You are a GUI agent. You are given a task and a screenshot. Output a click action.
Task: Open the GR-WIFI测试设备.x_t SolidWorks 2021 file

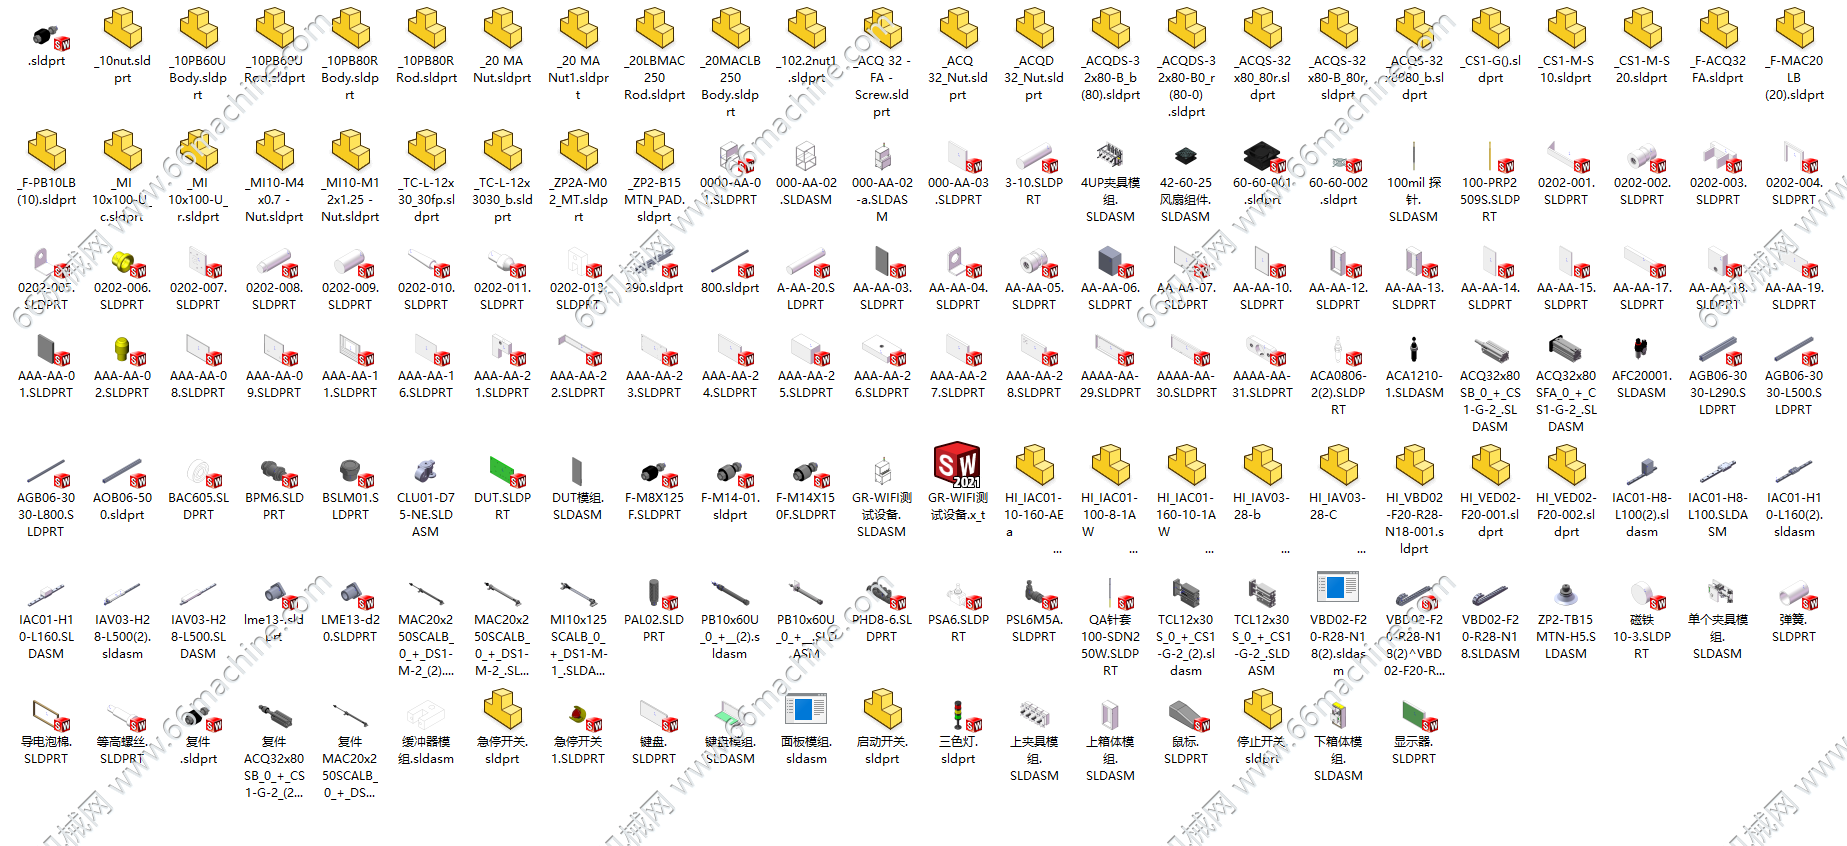958,466
